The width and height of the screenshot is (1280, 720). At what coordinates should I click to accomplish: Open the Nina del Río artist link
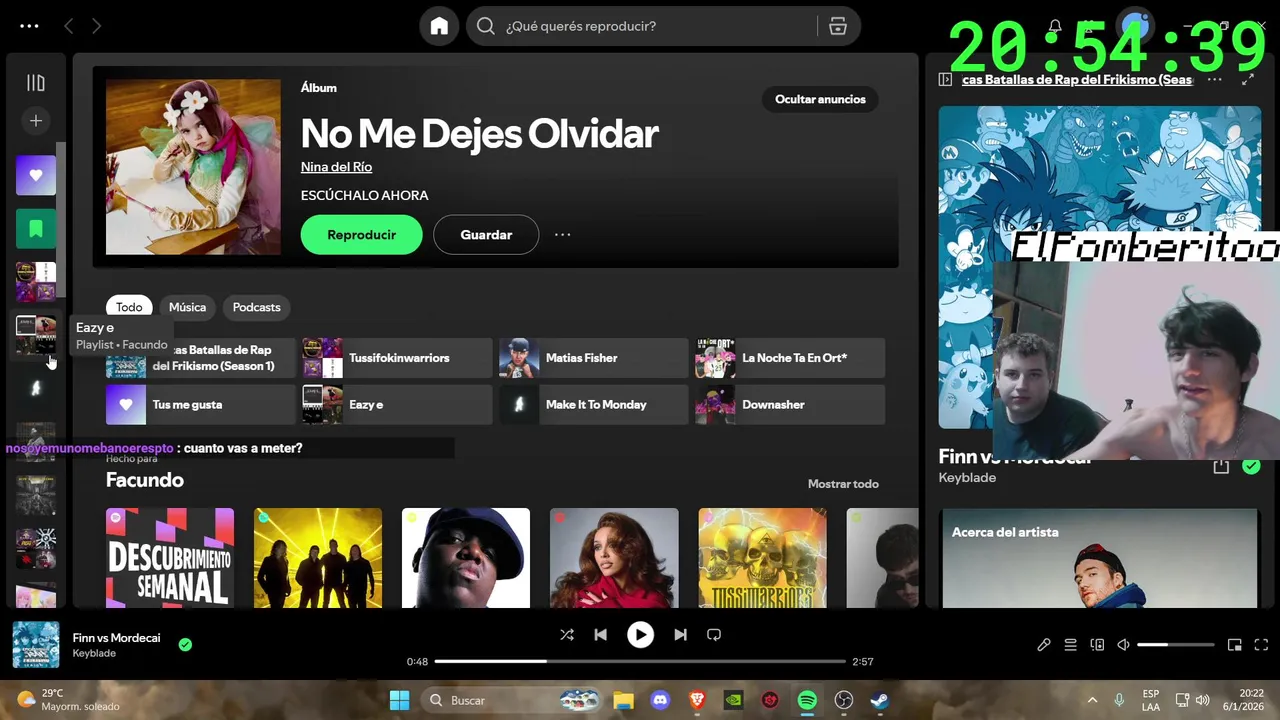tap(336, 167)
